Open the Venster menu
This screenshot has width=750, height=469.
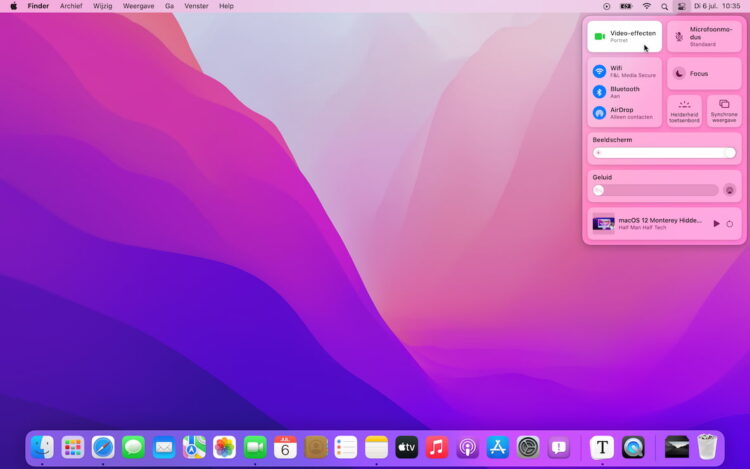pos(196,6)
